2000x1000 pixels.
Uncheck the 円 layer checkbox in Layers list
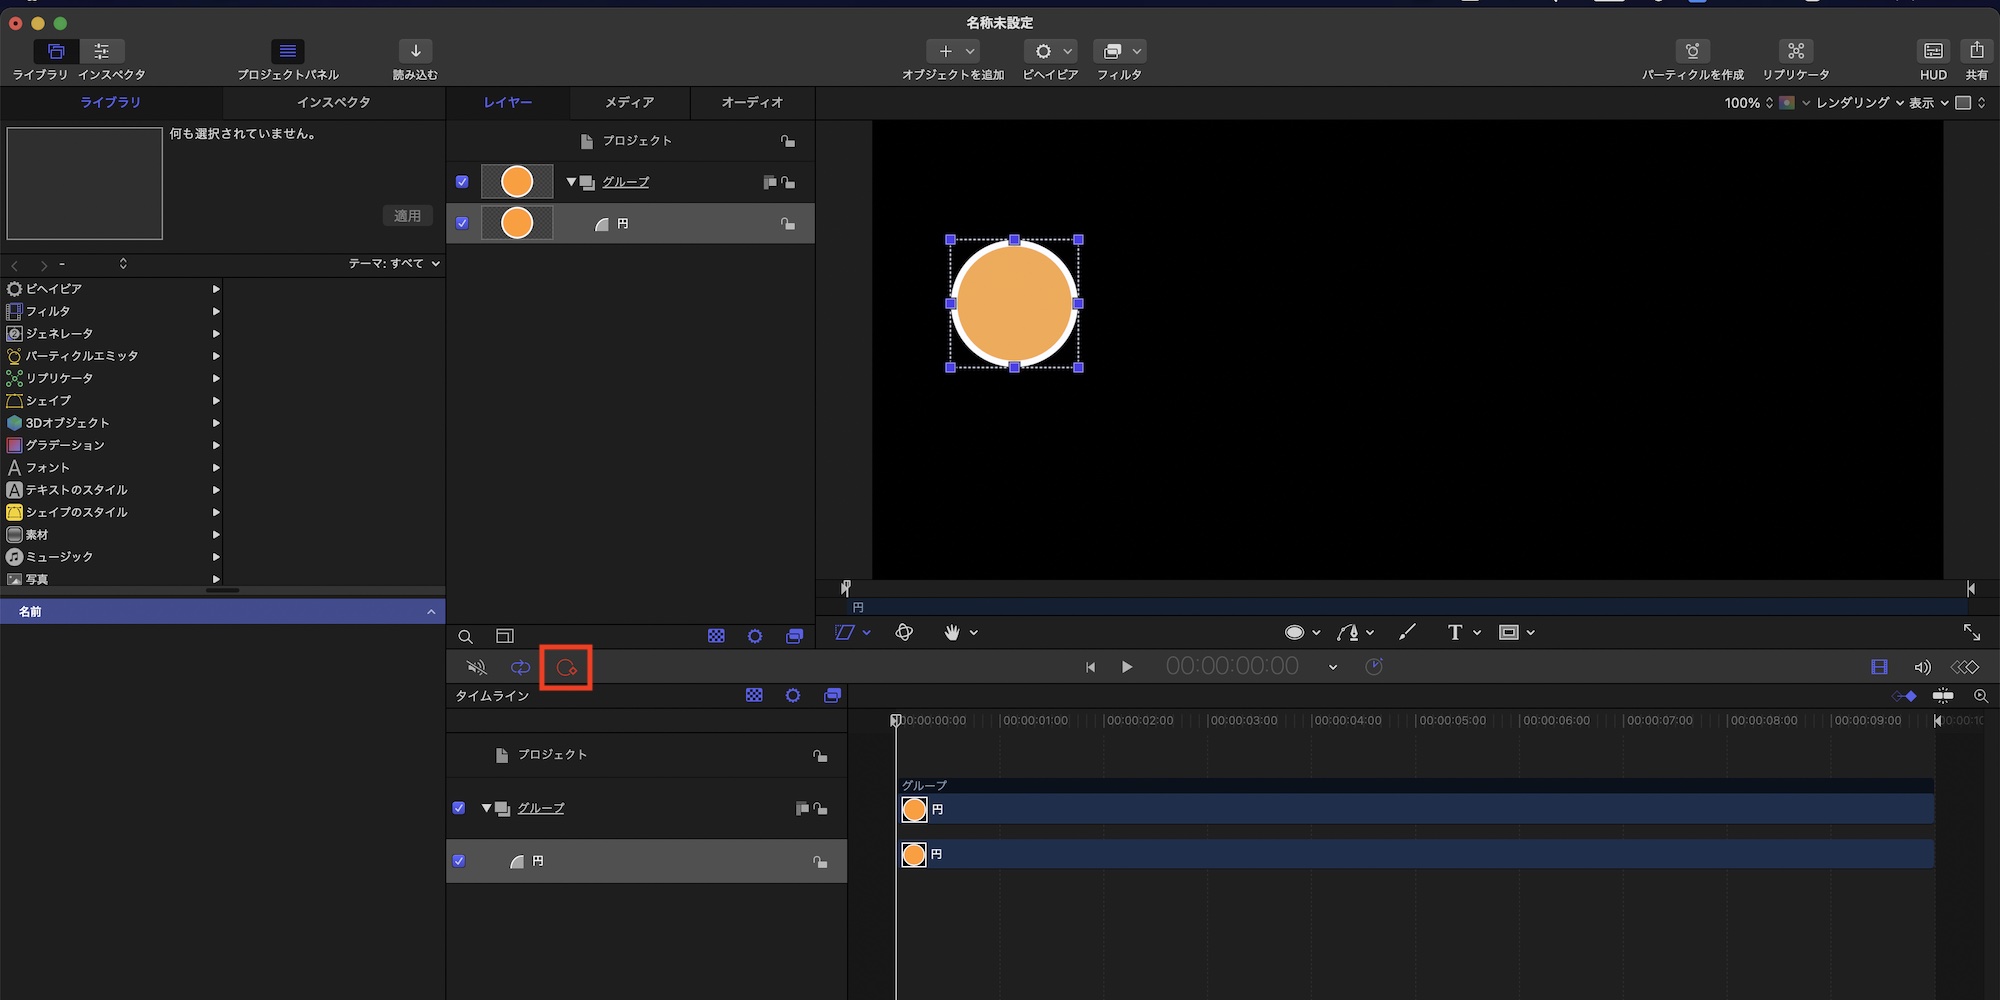click(x=462, y=223)
